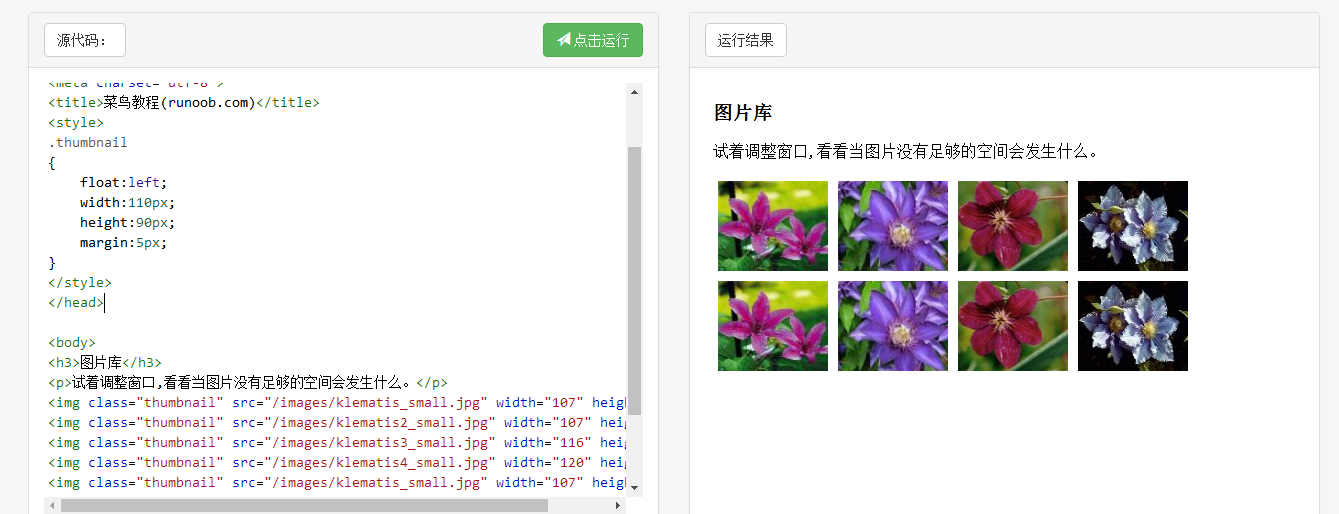
Task: Click the </head> tag line
Action: pyautogui.click(x=76, y=302)
